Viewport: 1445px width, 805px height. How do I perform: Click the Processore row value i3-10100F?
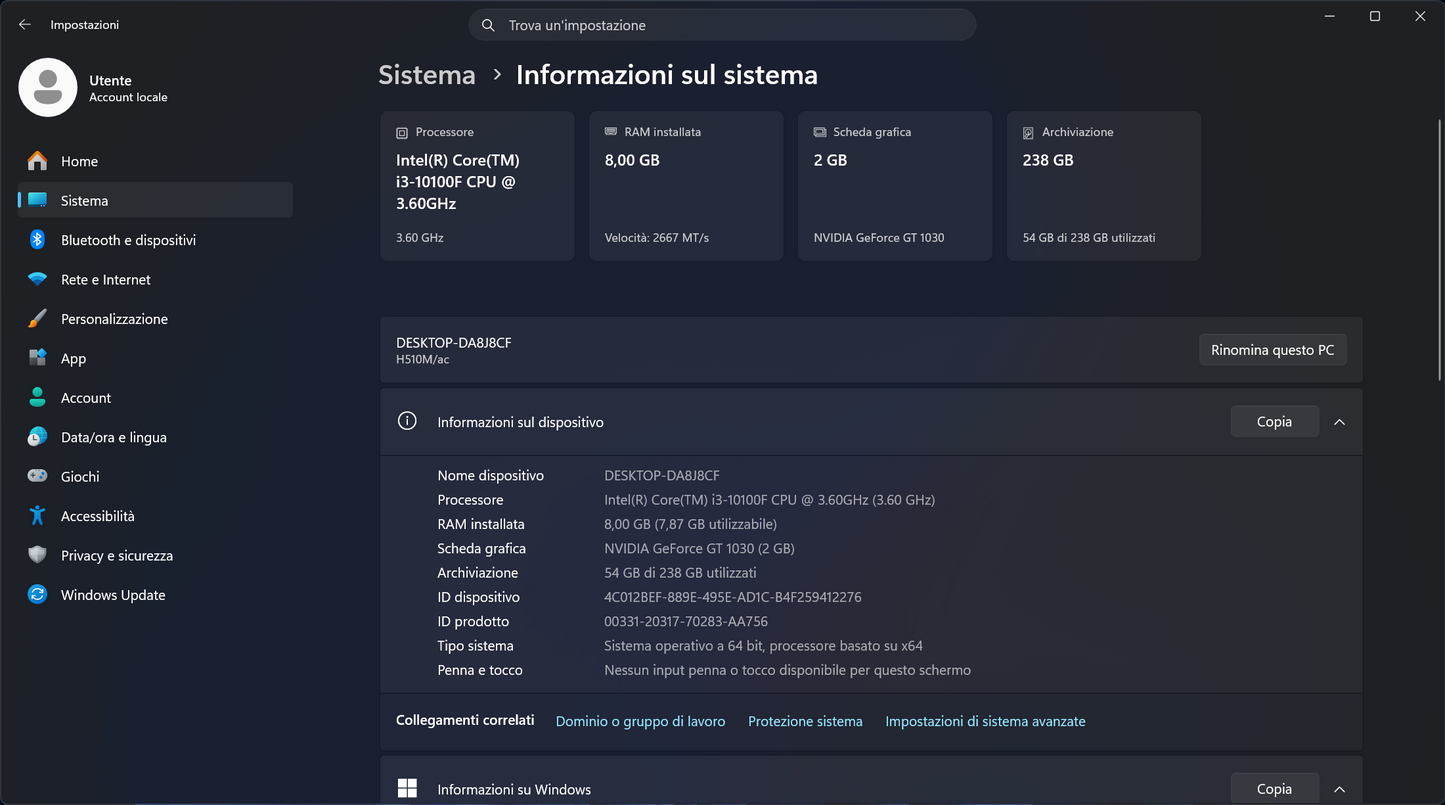tap(770, 500)
